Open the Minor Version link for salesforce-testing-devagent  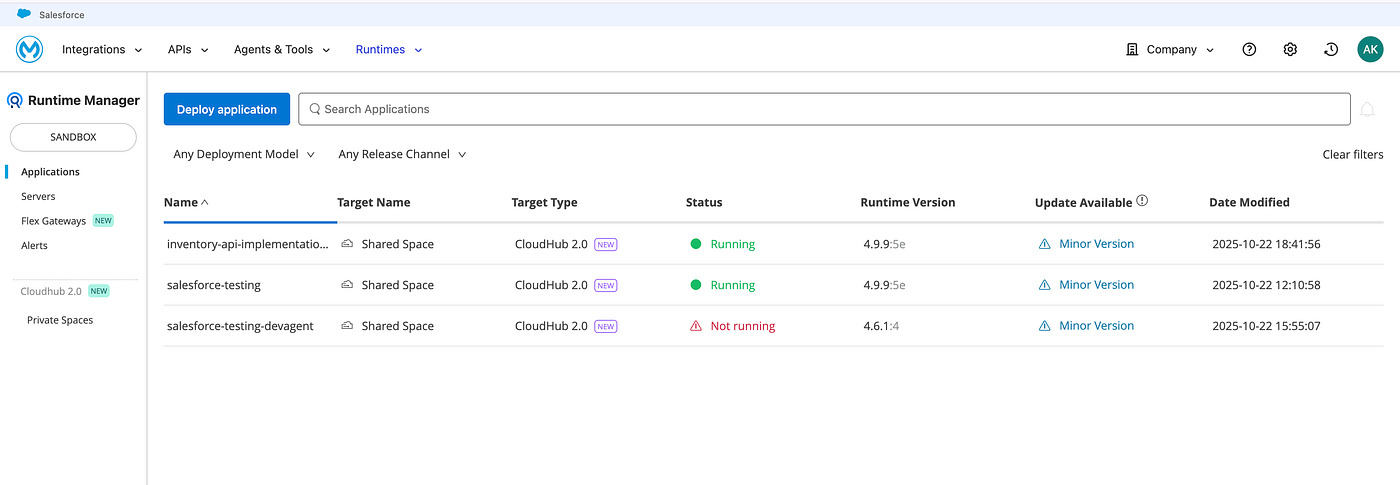[1096, 326]
